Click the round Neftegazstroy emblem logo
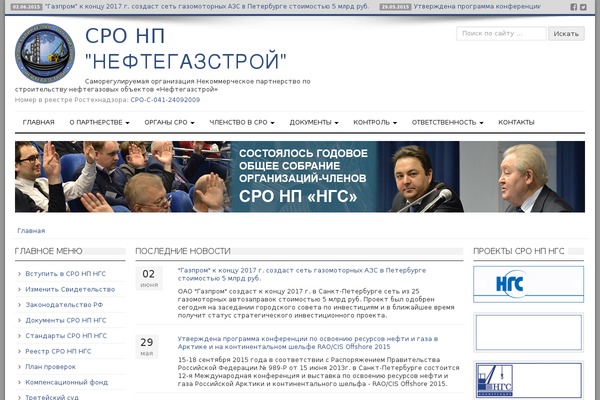This screenshot has height=400, width=600. 45,53
